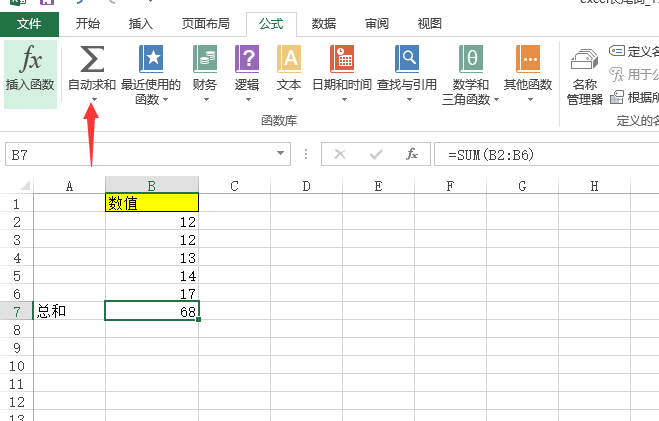Click Use in Formula (用于公式) icon

click(617, 75)
